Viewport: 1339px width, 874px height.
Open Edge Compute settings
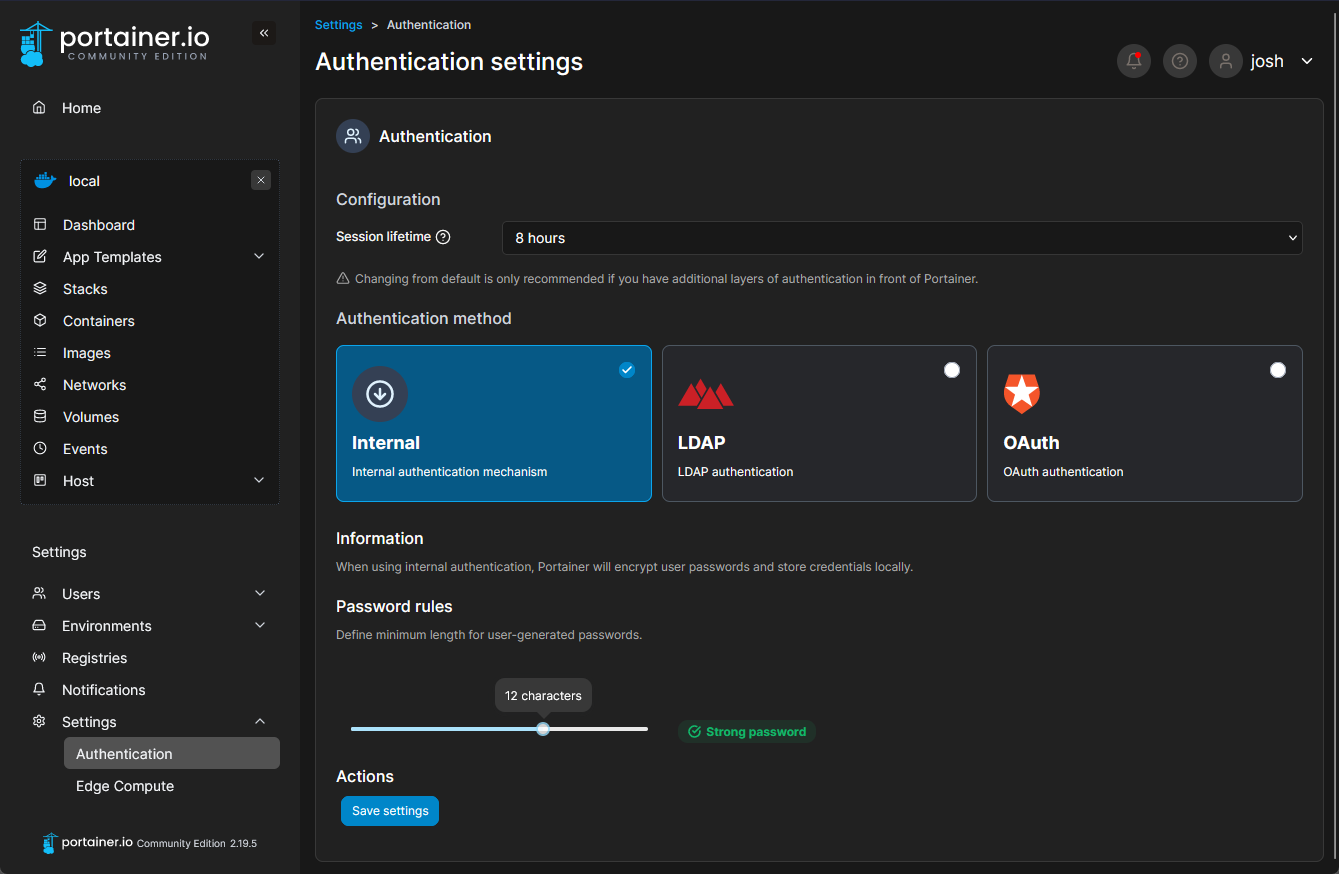(x=125, y=786)
